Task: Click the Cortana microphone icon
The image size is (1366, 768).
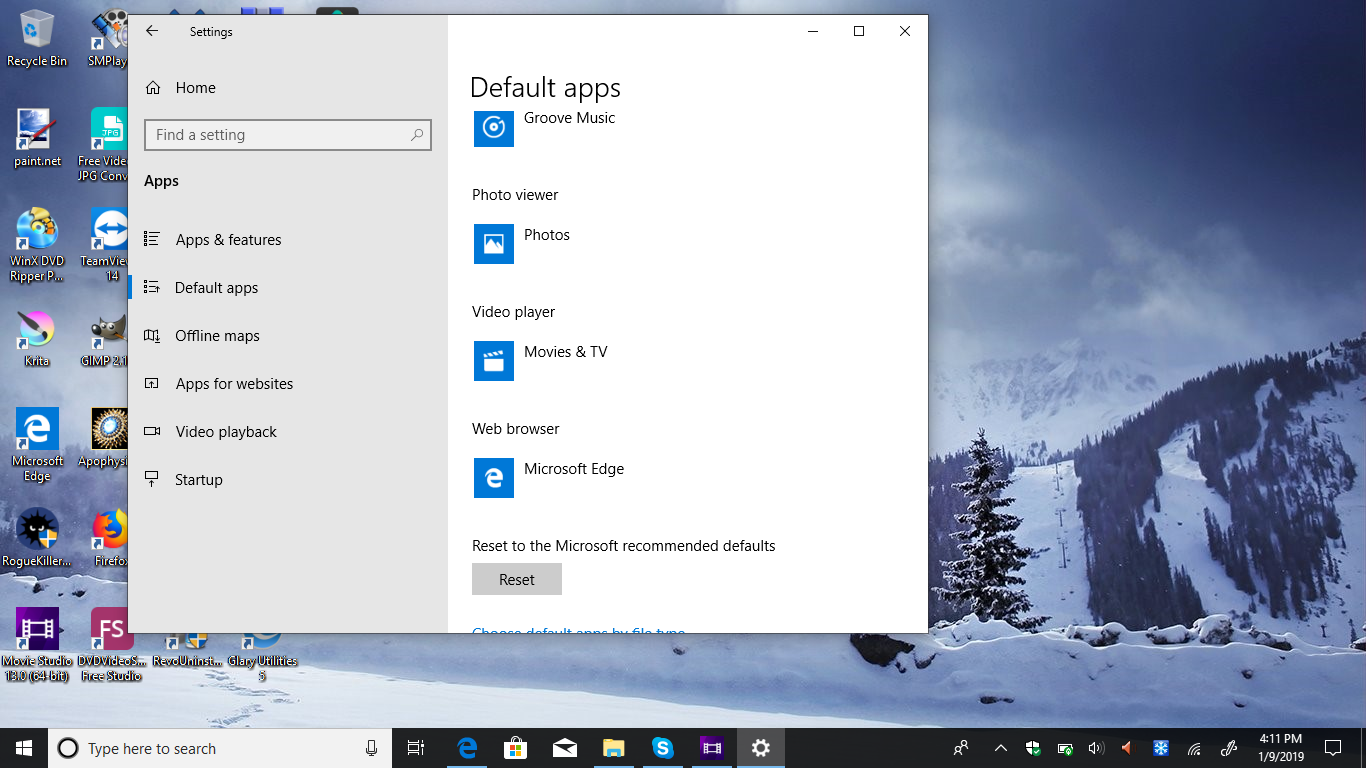Action: pos(371,748)
